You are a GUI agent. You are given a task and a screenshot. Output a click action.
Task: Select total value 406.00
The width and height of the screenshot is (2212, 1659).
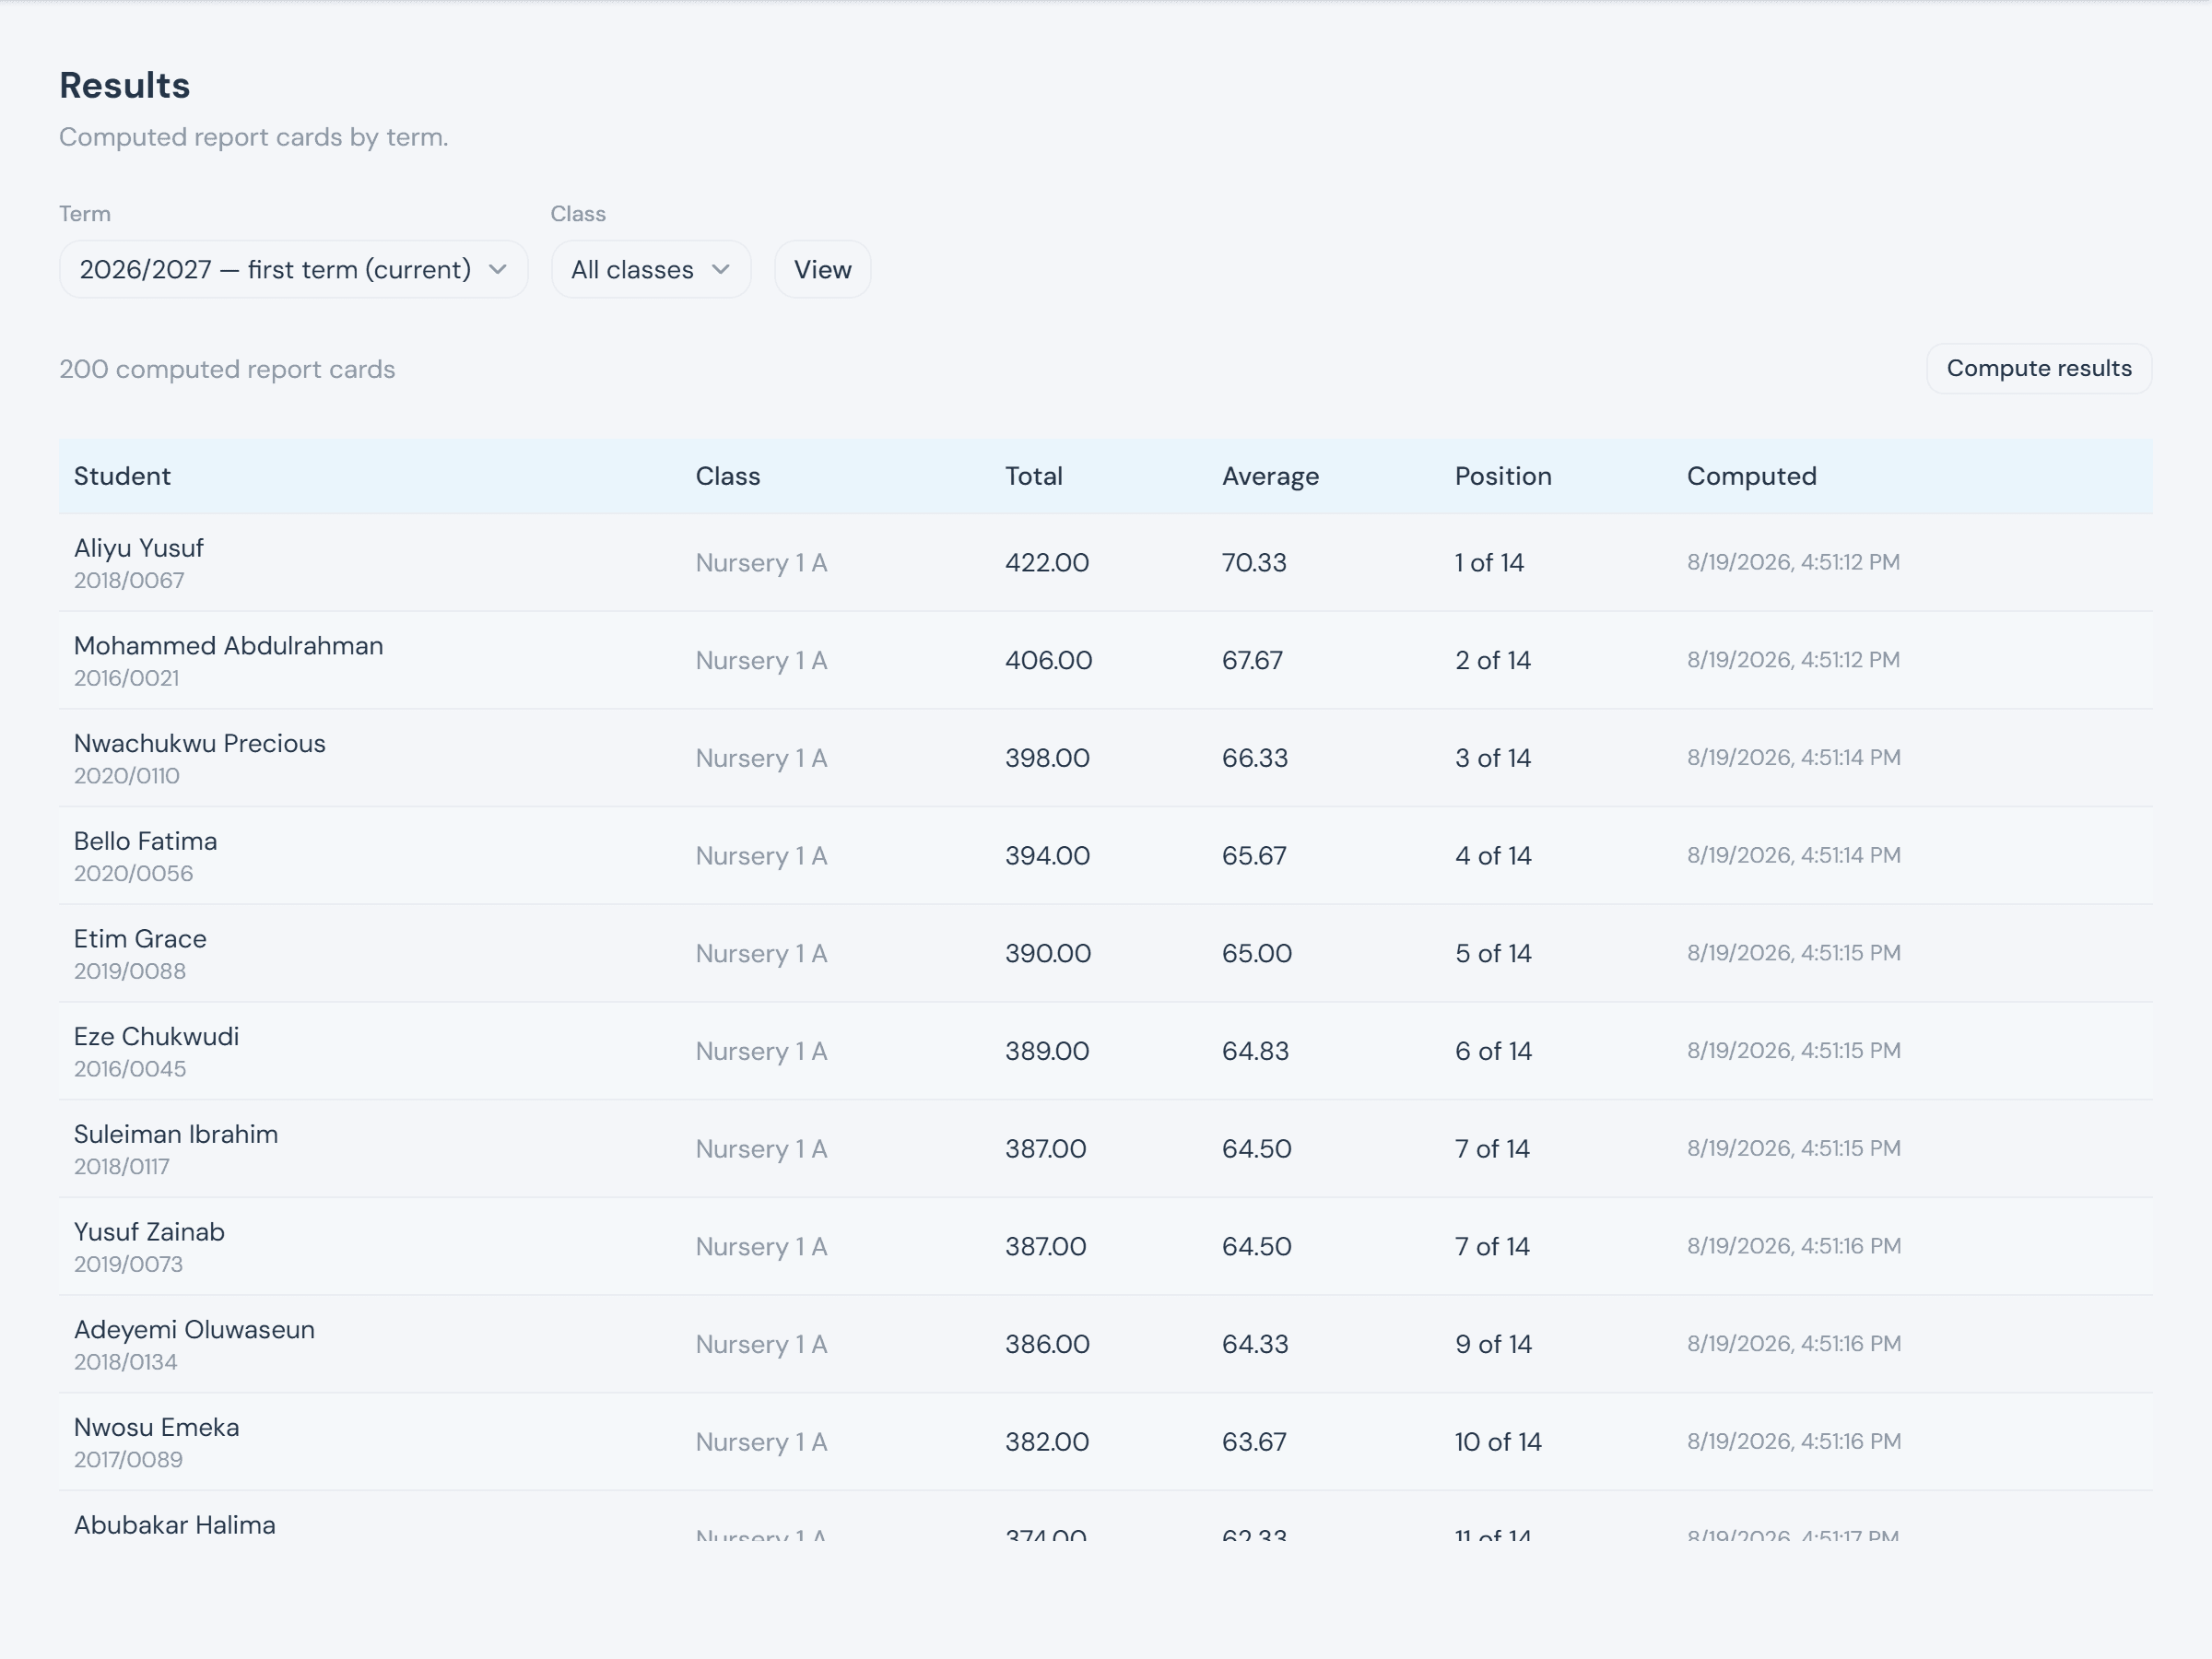pyautogui.click(x=1048, y=660)
